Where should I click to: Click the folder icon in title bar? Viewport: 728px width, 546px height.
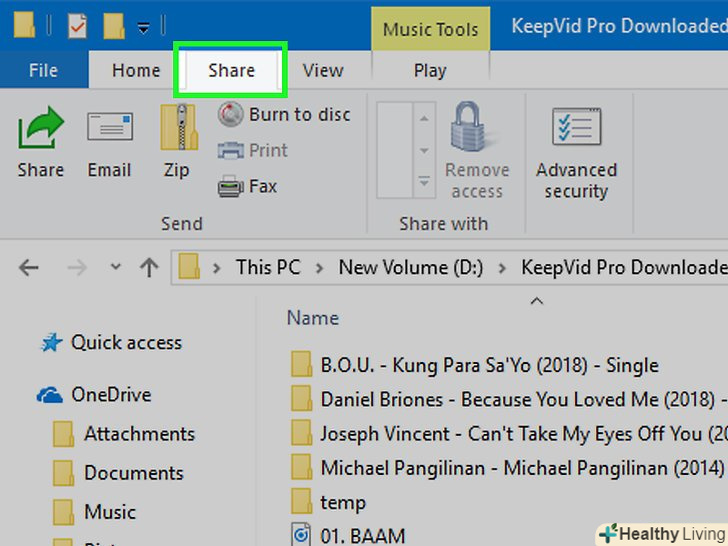click(25, 24)
